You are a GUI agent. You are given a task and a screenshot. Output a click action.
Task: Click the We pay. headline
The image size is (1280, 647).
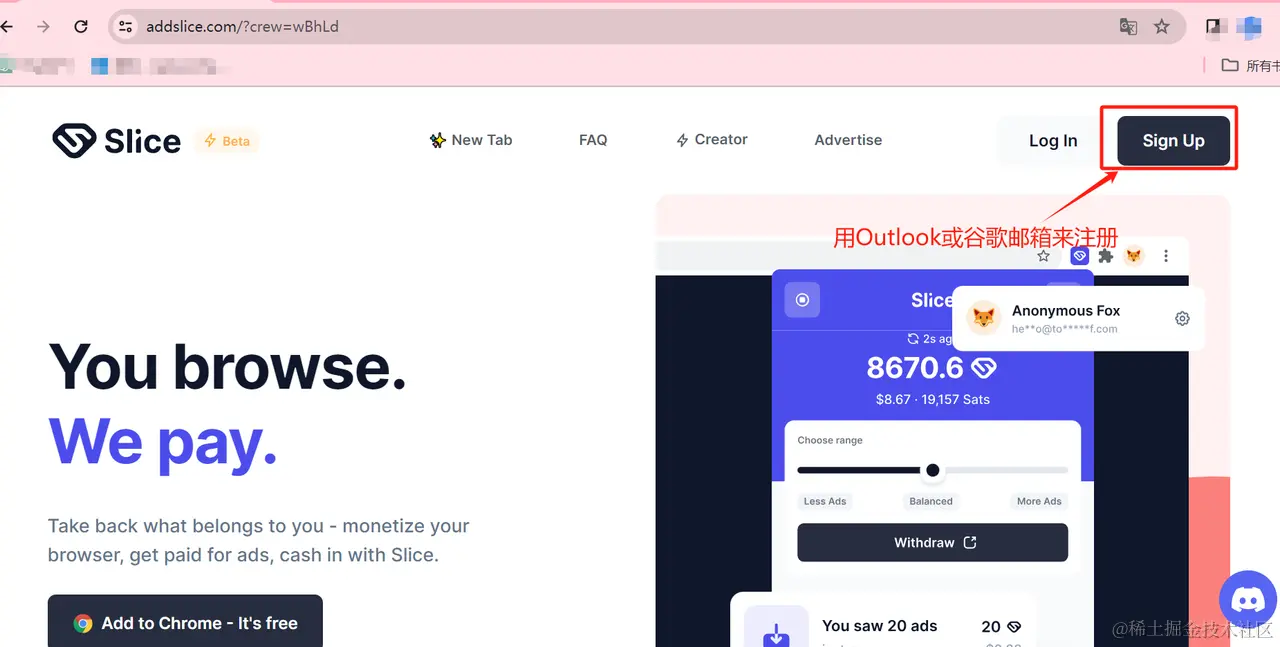162,441
